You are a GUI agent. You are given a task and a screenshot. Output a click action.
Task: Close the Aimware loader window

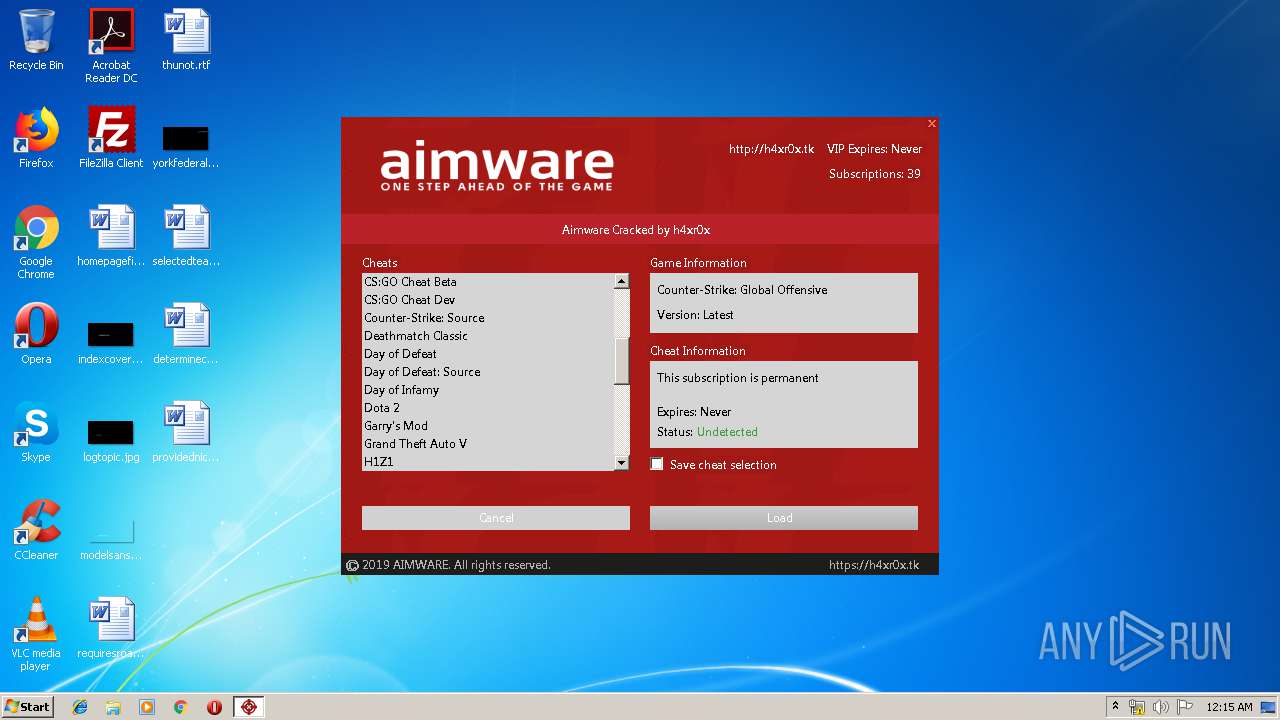click(932, 124)
